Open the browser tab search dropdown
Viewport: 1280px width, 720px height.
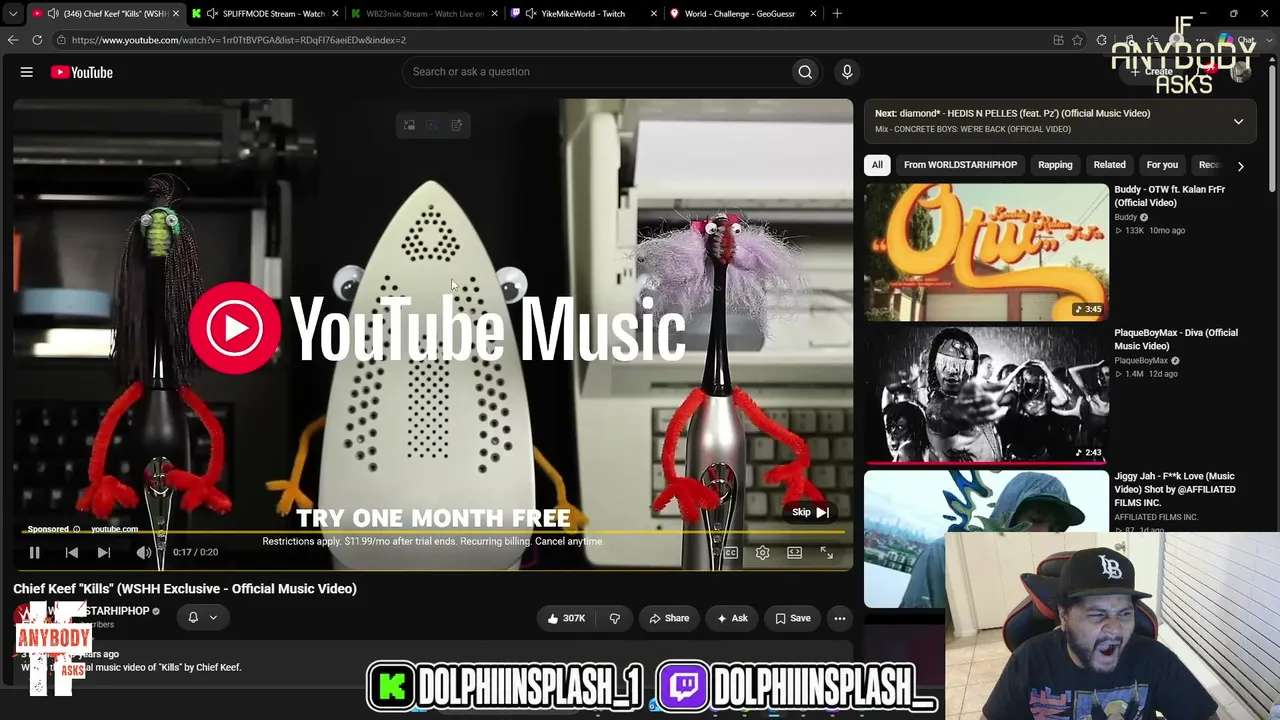[x=13, y=14]
